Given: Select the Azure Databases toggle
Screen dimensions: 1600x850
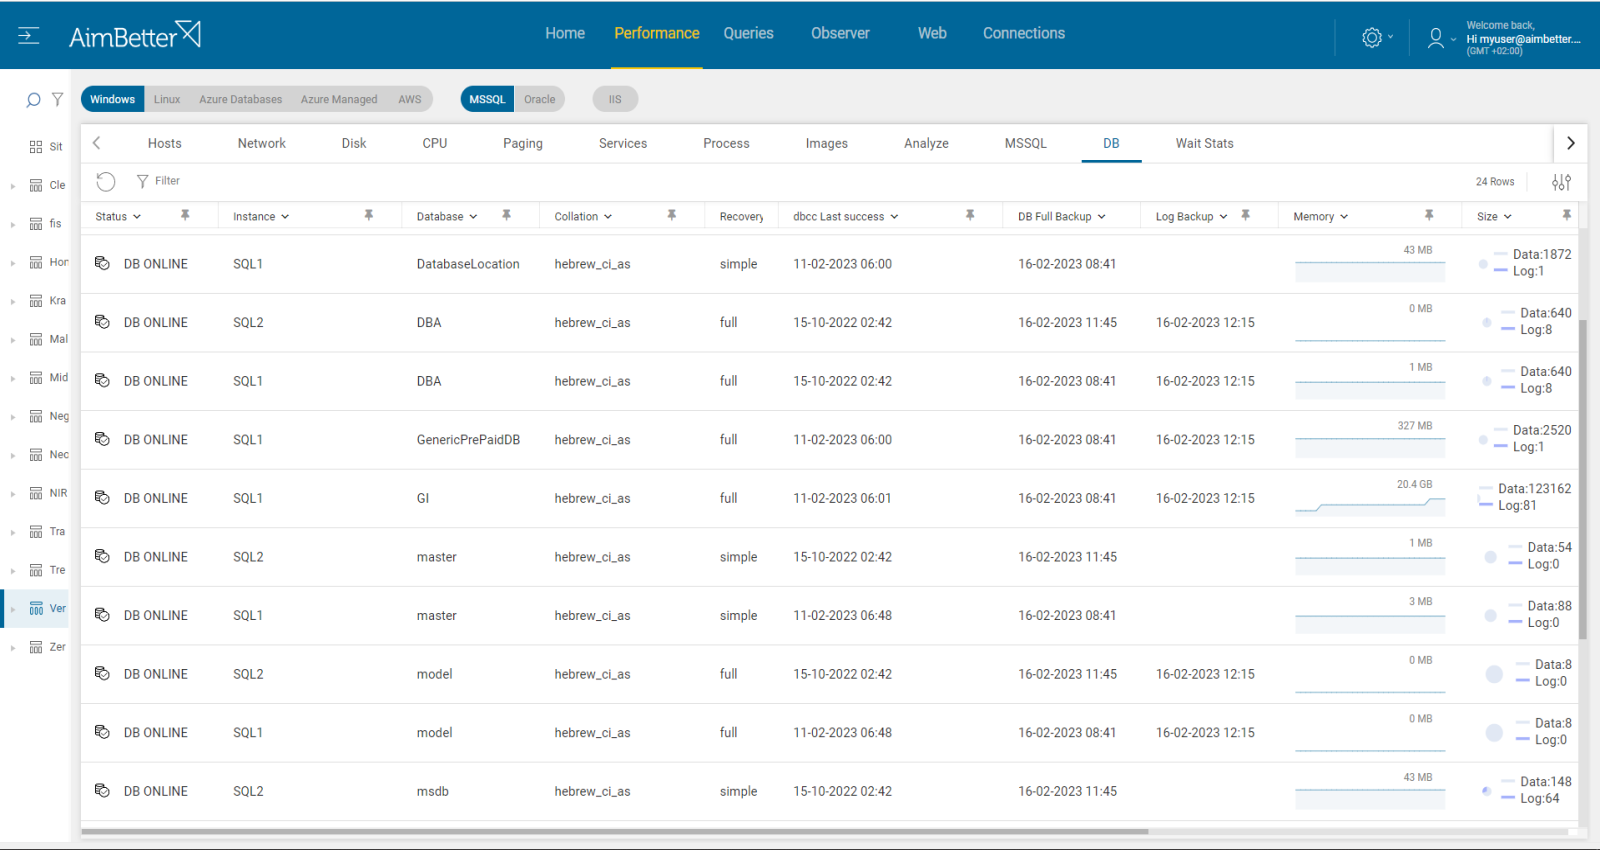Looking at the screenshot, I should tap(240, 99).
